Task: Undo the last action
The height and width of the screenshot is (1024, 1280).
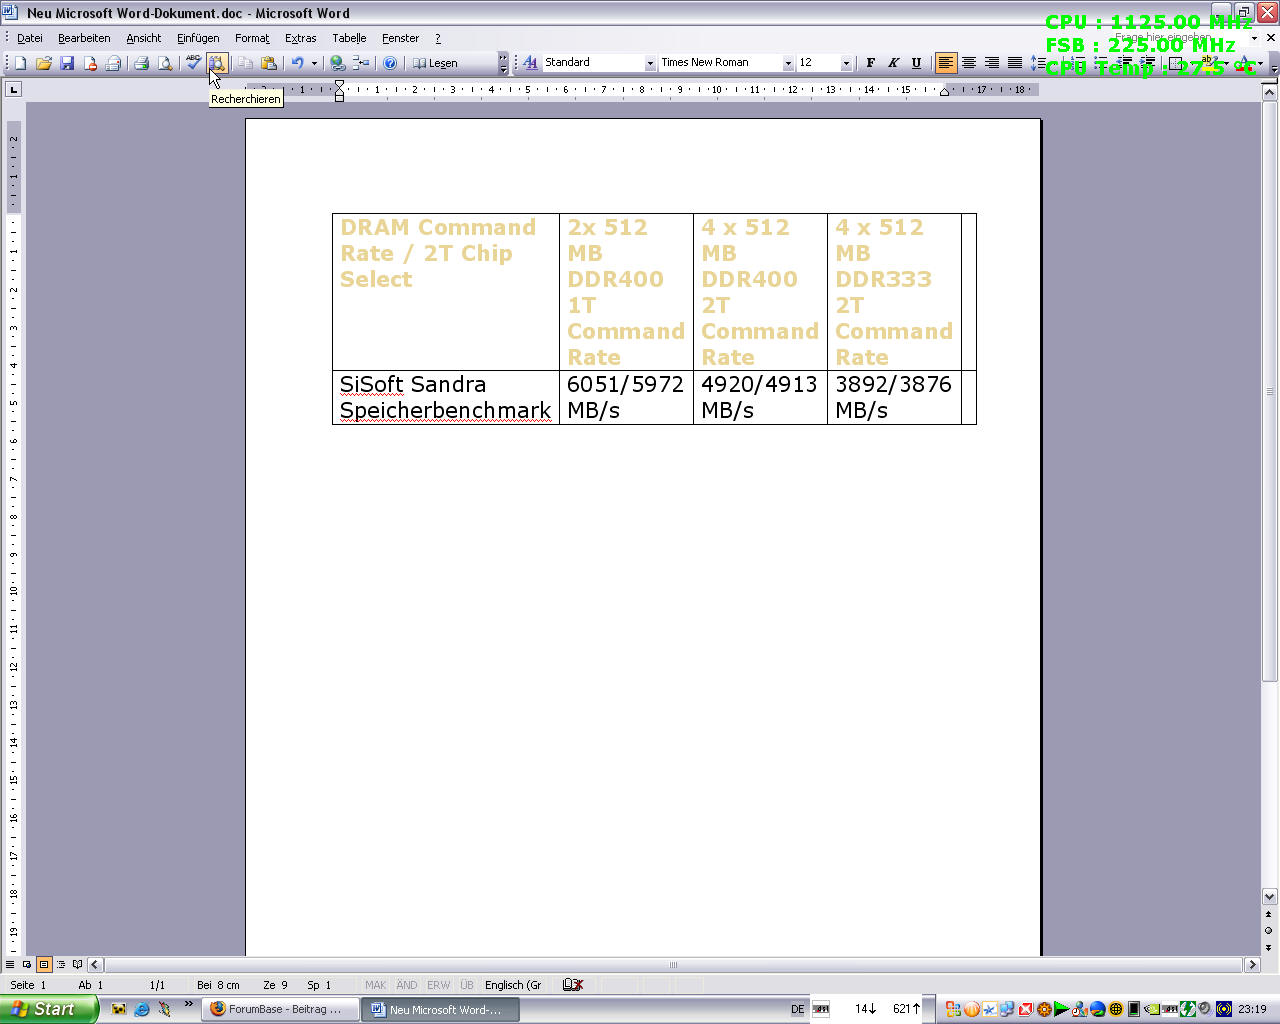Action: click(x=297, y=63)
